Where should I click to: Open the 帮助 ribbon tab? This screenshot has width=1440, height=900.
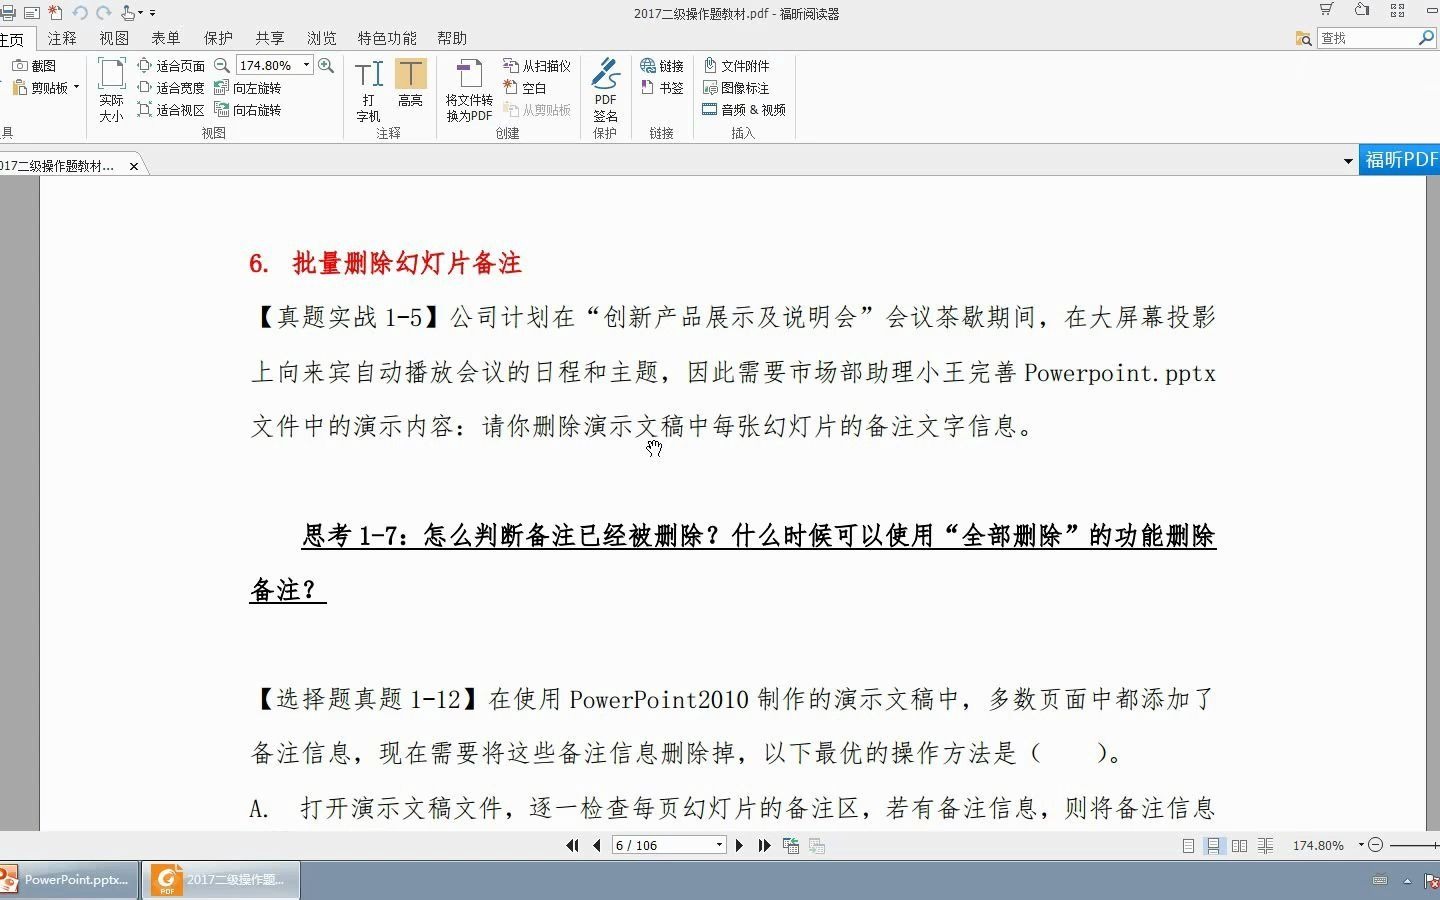[452, 38]
